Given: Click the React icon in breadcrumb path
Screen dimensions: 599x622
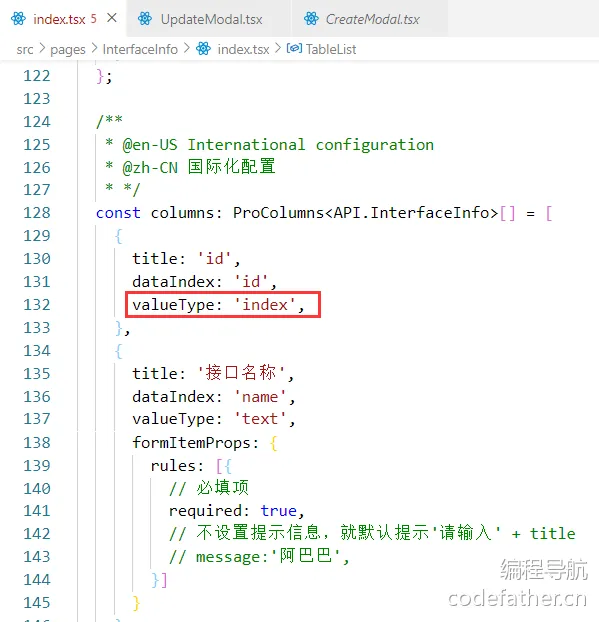Looking at the screenshot, I should click(204, 49).
